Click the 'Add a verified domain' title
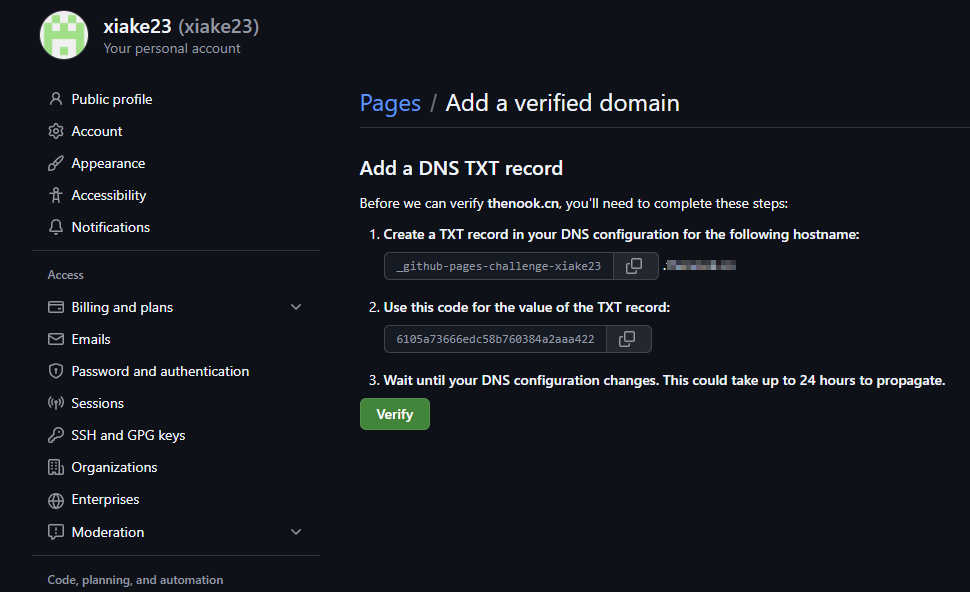The width and height of the screenshot is (970, 592). click(562, 103)
